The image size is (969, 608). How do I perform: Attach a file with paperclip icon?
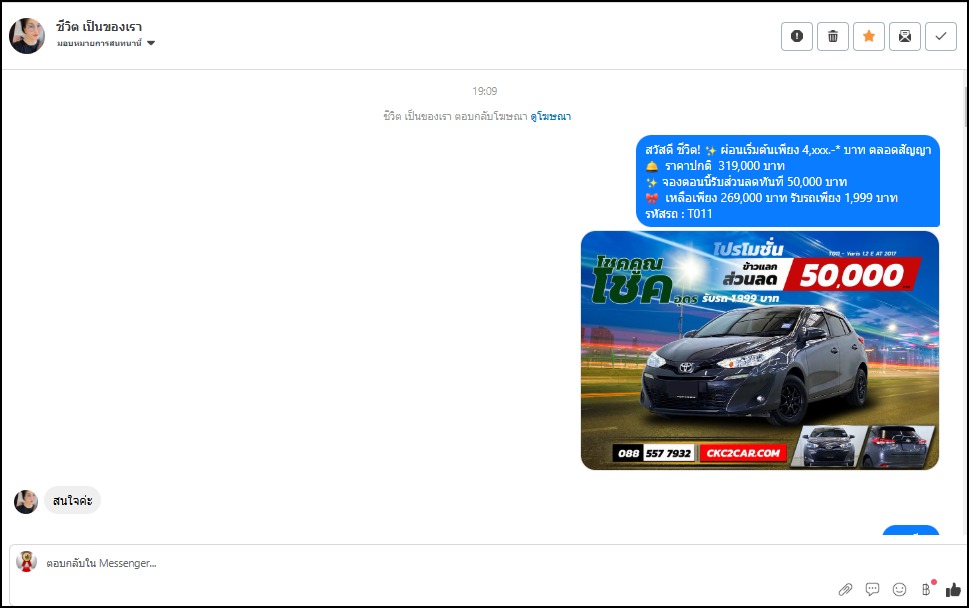click(x=845, y=589)
